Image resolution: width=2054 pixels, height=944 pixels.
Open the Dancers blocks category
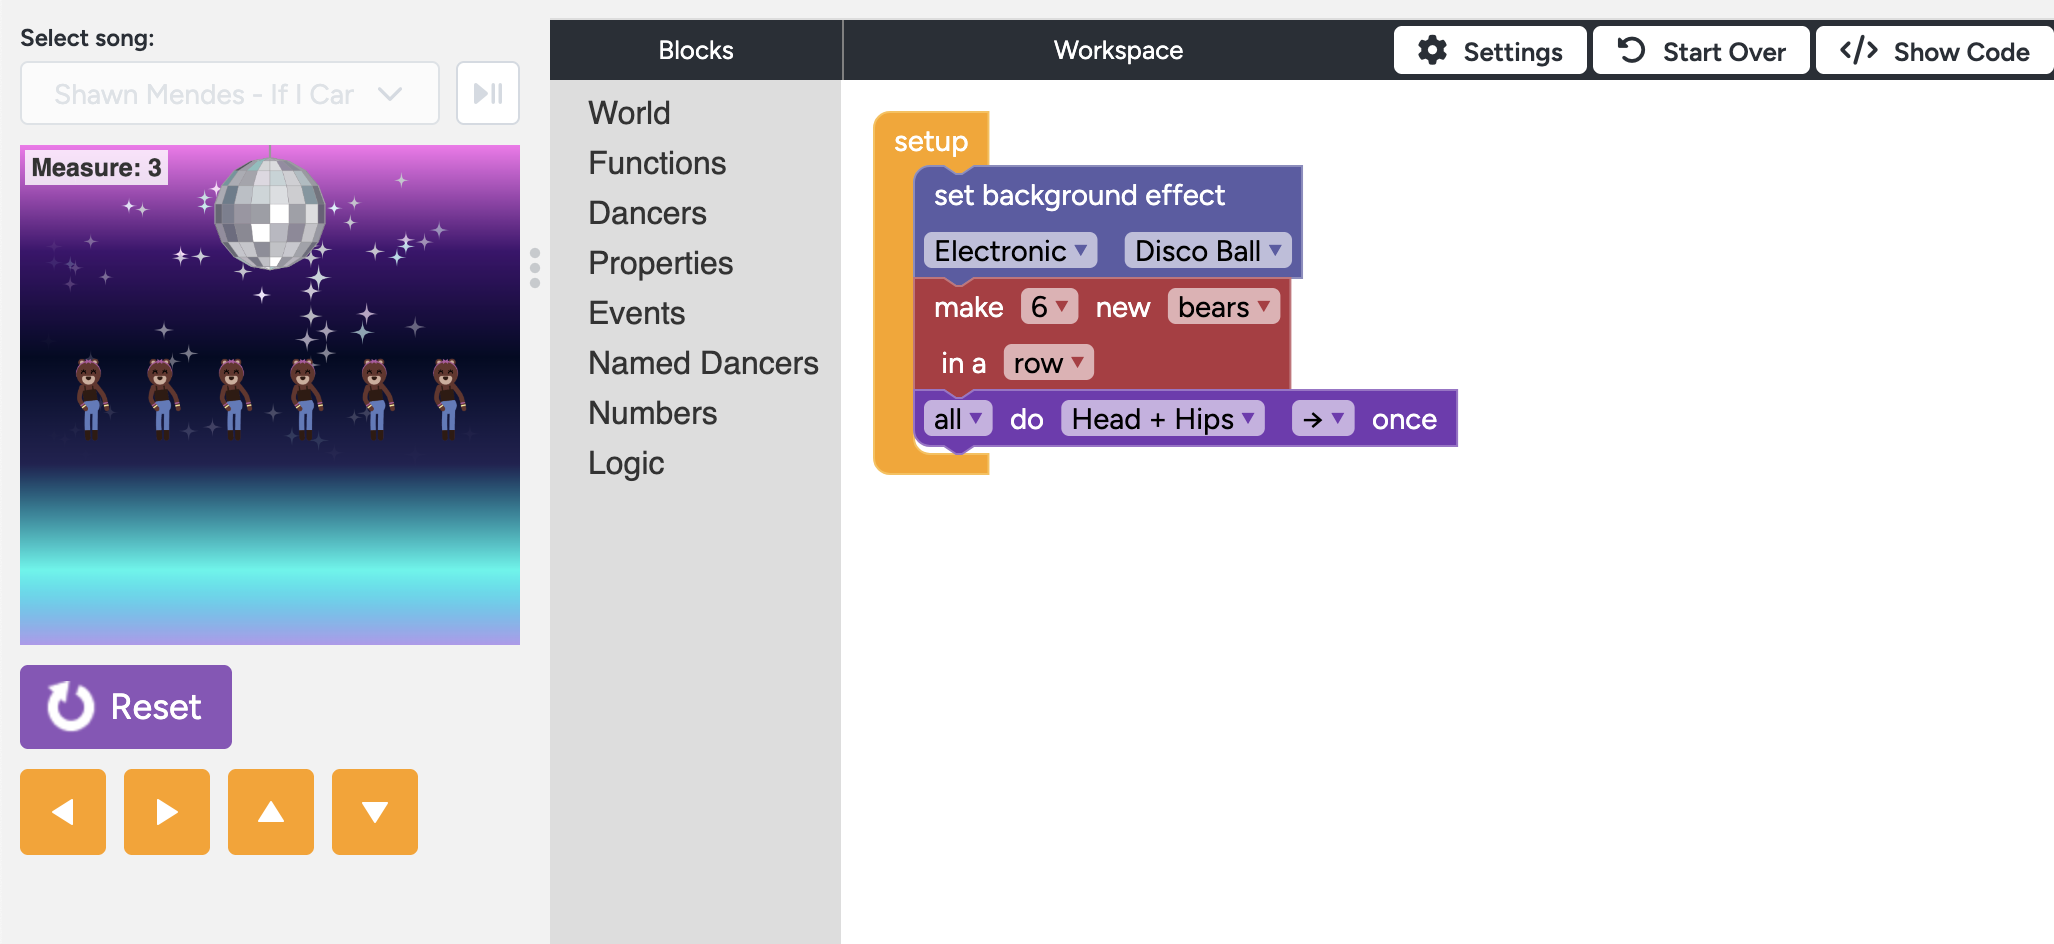647,213
